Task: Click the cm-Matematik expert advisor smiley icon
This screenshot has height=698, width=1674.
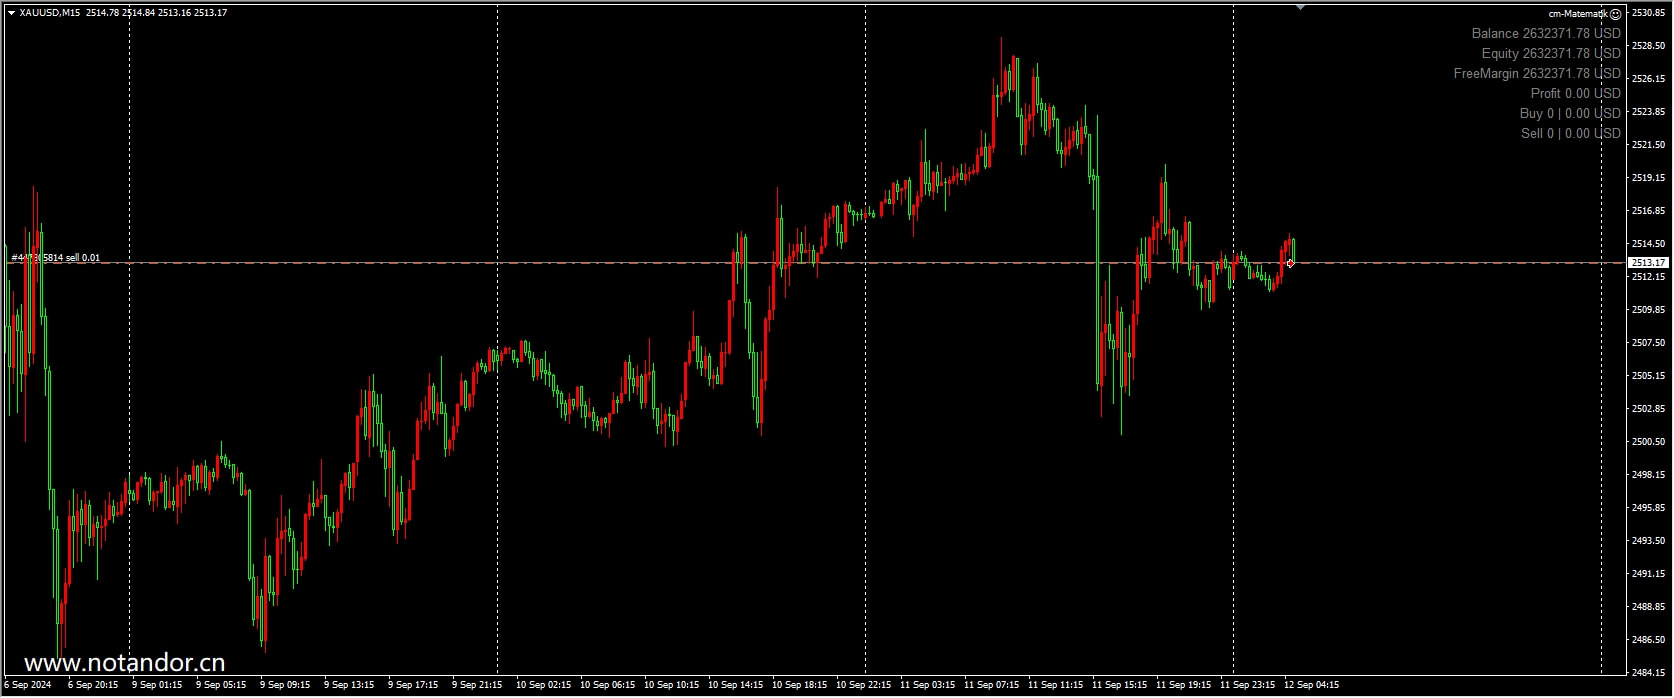Action: pyautogui.click(x=1616, y=14)
